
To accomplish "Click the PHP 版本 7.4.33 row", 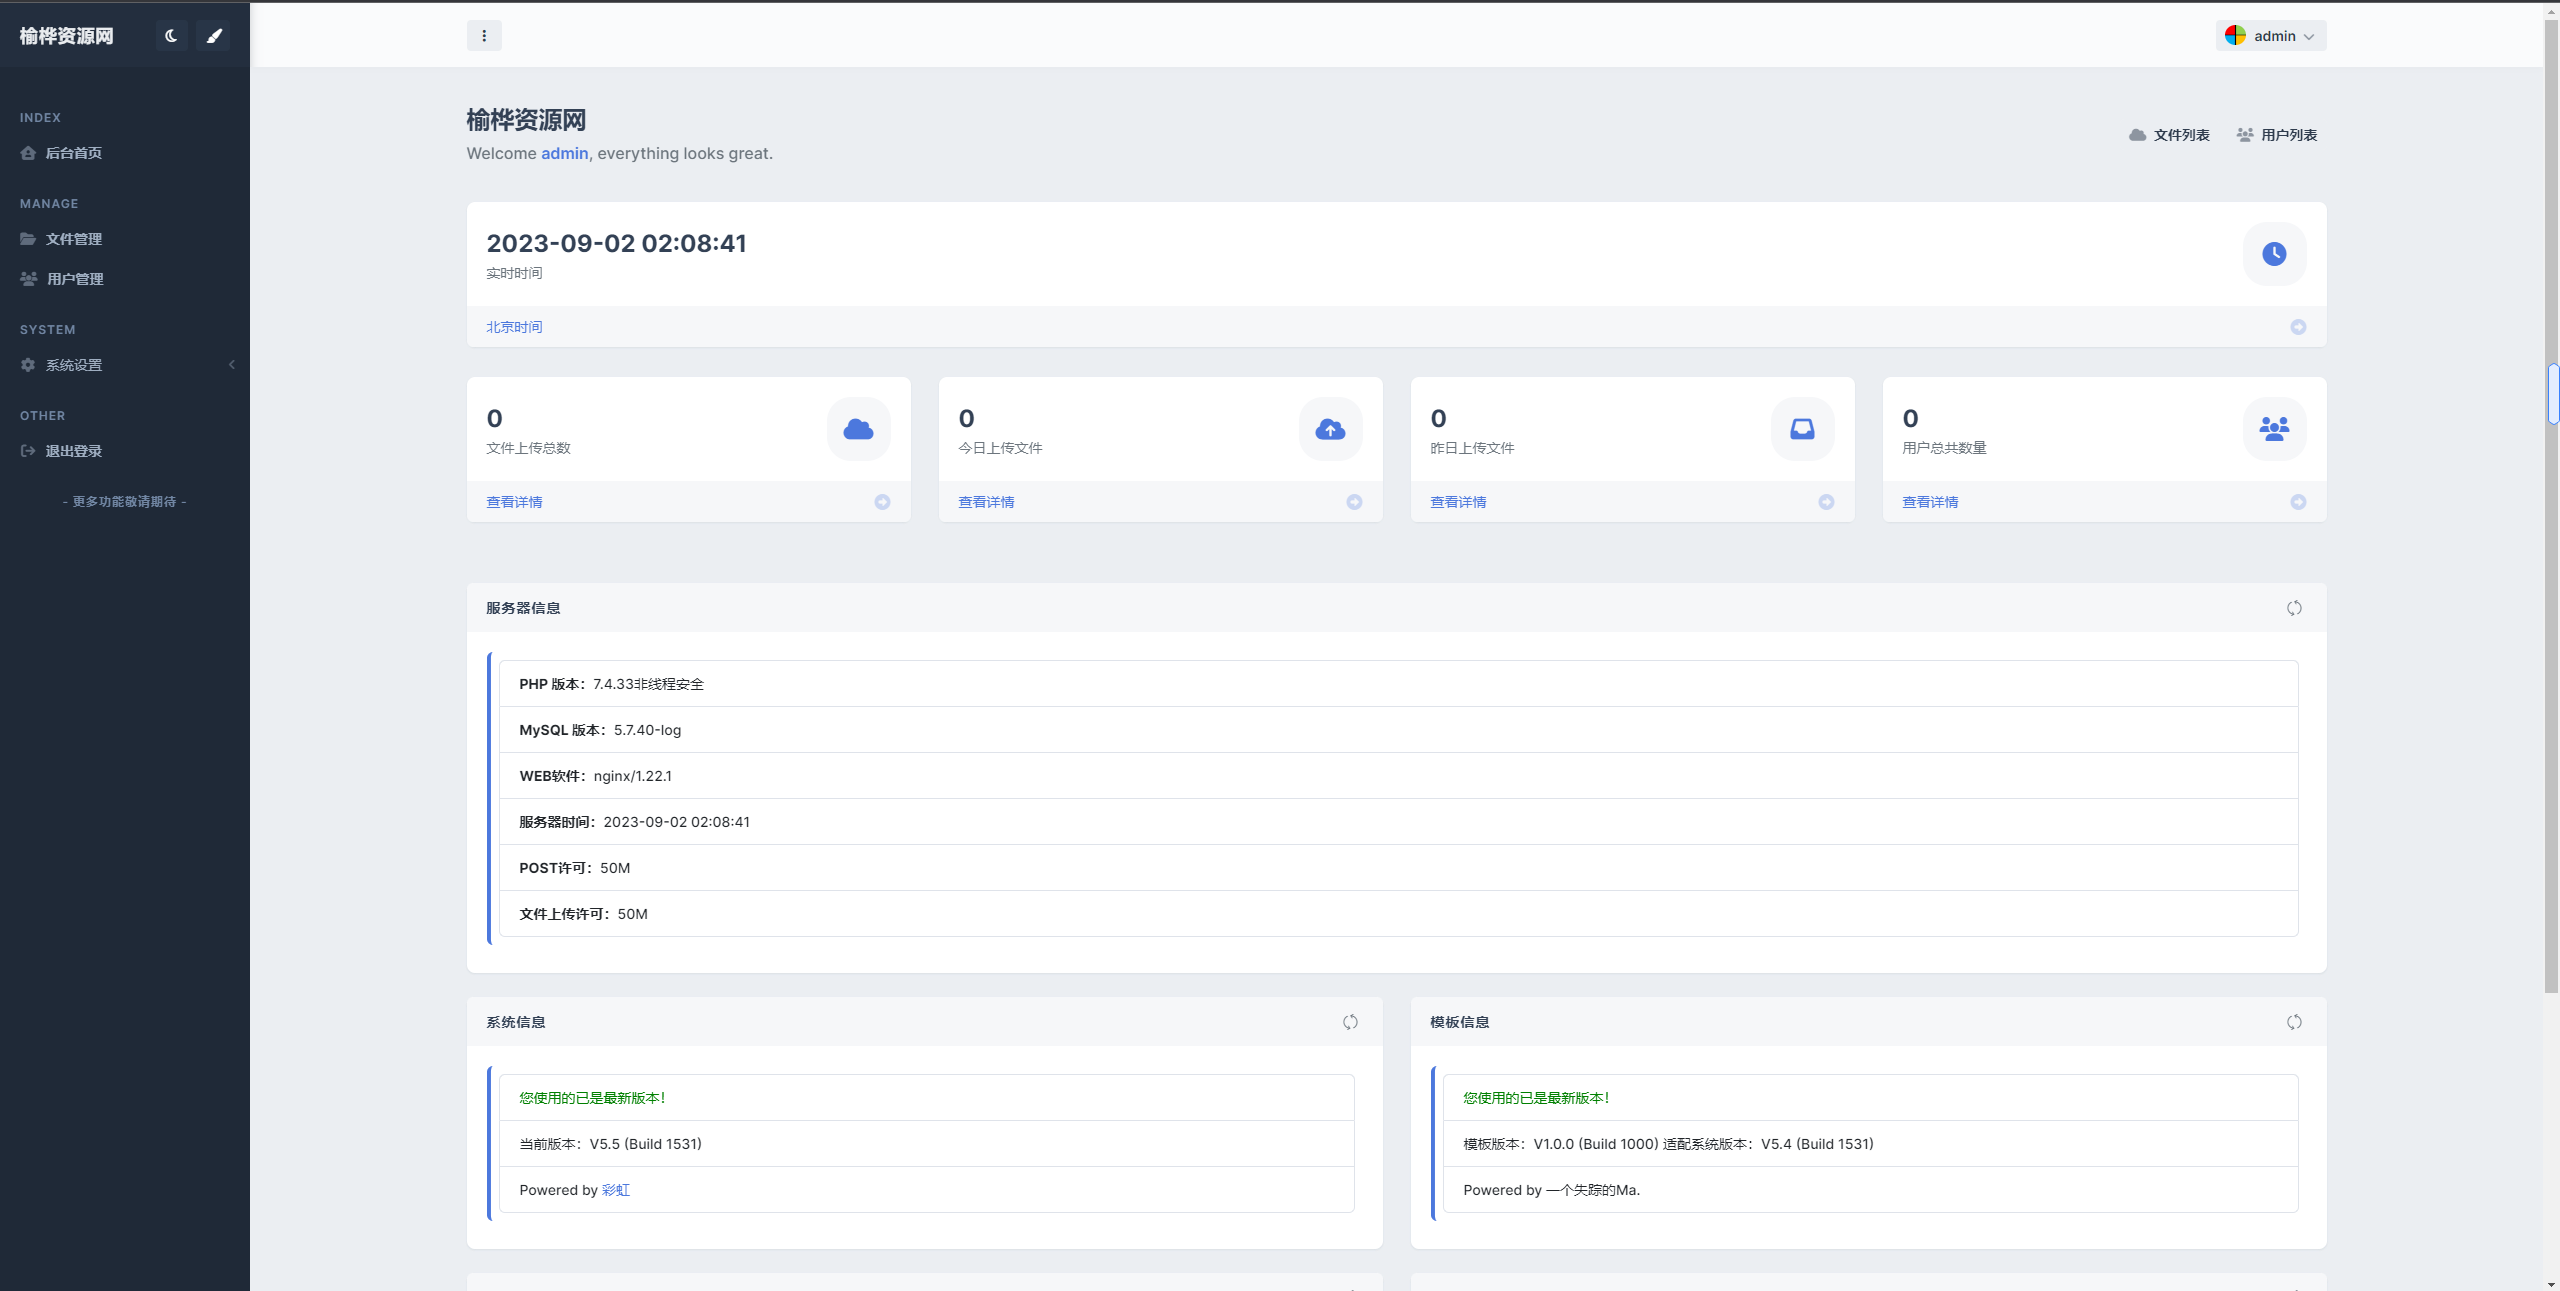I will click(x=1398, y=684).
